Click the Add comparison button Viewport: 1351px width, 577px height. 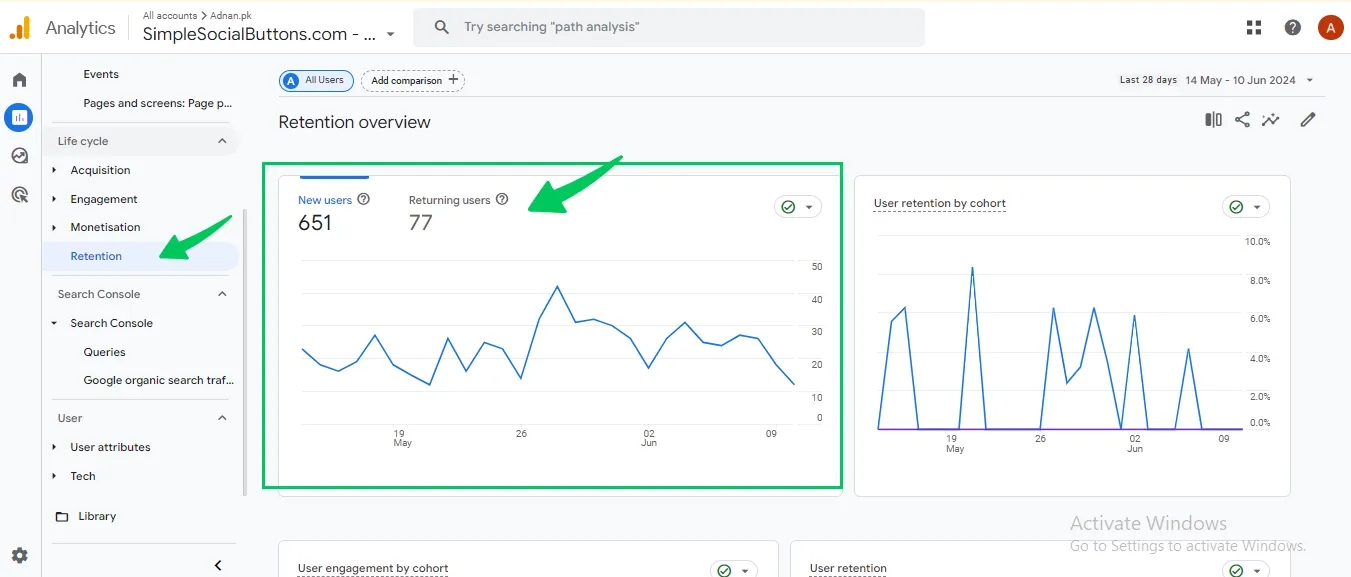tap(413, 80)
